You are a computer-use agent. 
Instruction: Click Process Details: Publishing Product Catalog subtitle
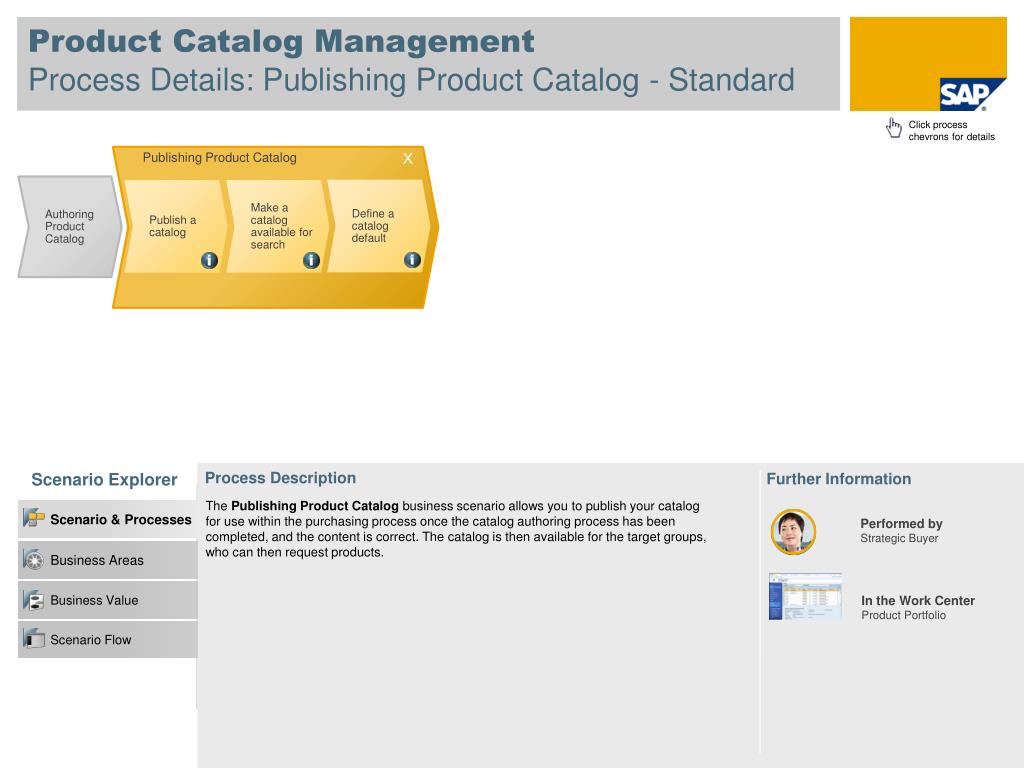click(x=411, y=80)
